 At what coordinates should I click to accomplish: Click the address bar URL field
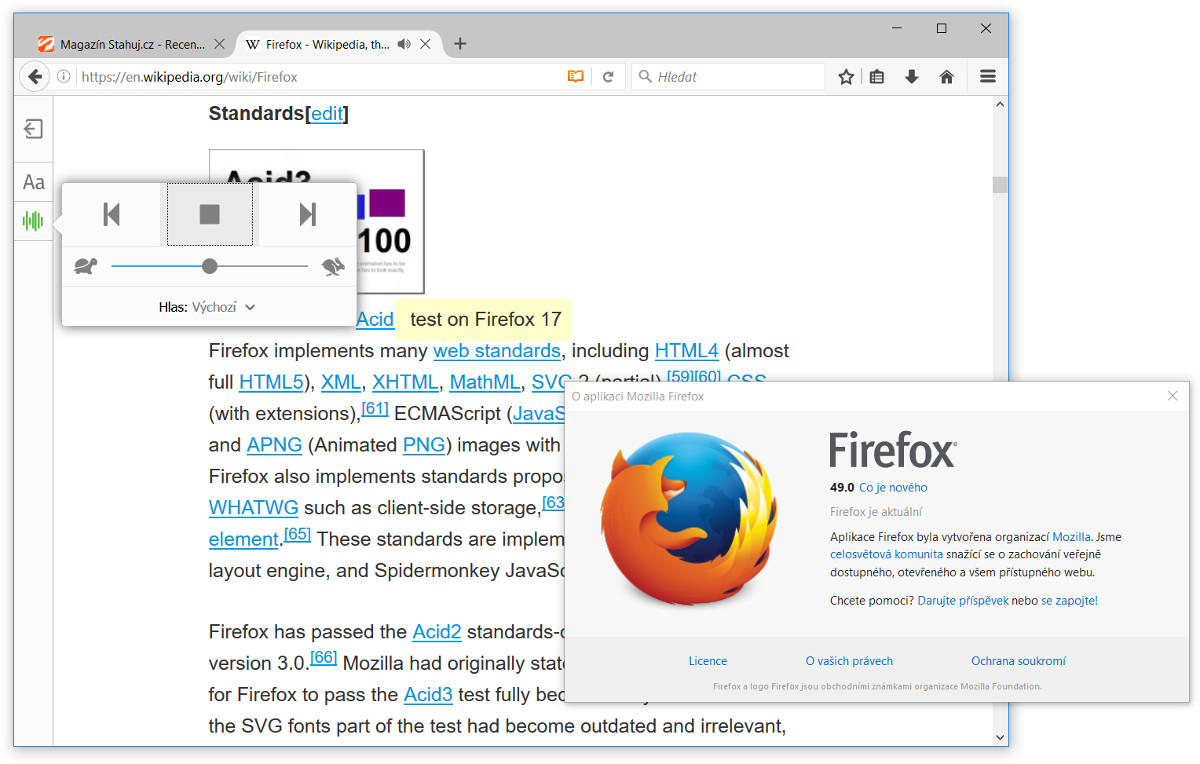coord(320,77)
